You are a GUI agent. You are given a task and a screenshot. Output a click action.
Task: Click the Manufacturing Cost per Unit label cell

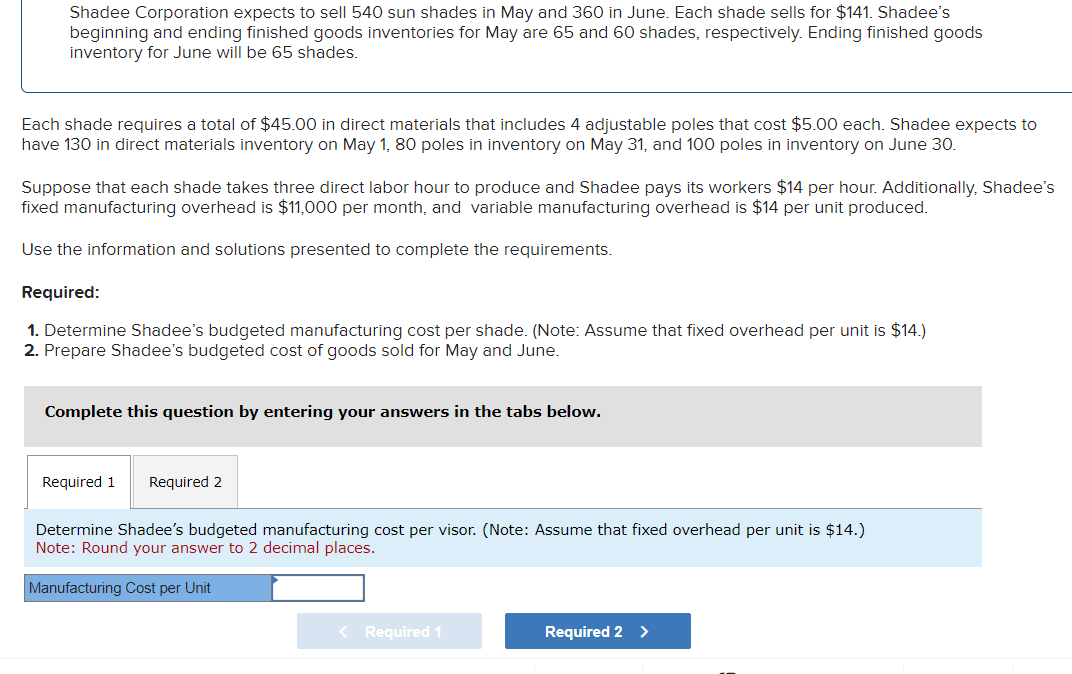coord(148,588)
